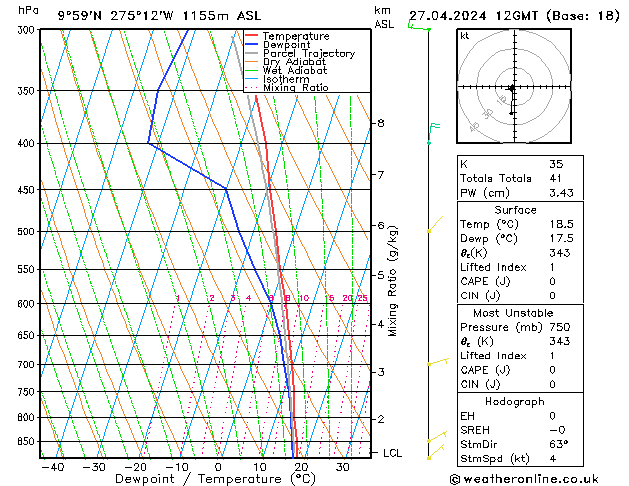This screenshot has height=486, width=629.
Task: Click the 'kt' unit label in hodograph
Action: tap(465, 36)
